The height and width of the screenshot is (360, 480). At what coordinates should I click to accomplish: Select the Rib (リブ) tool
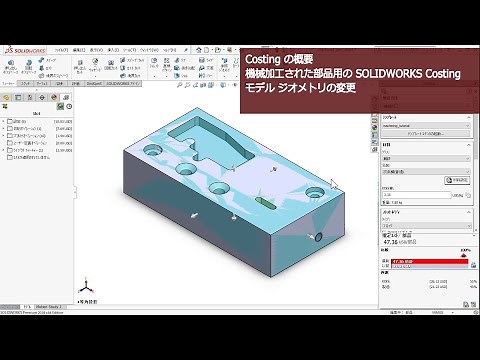(x=180, y=60)
